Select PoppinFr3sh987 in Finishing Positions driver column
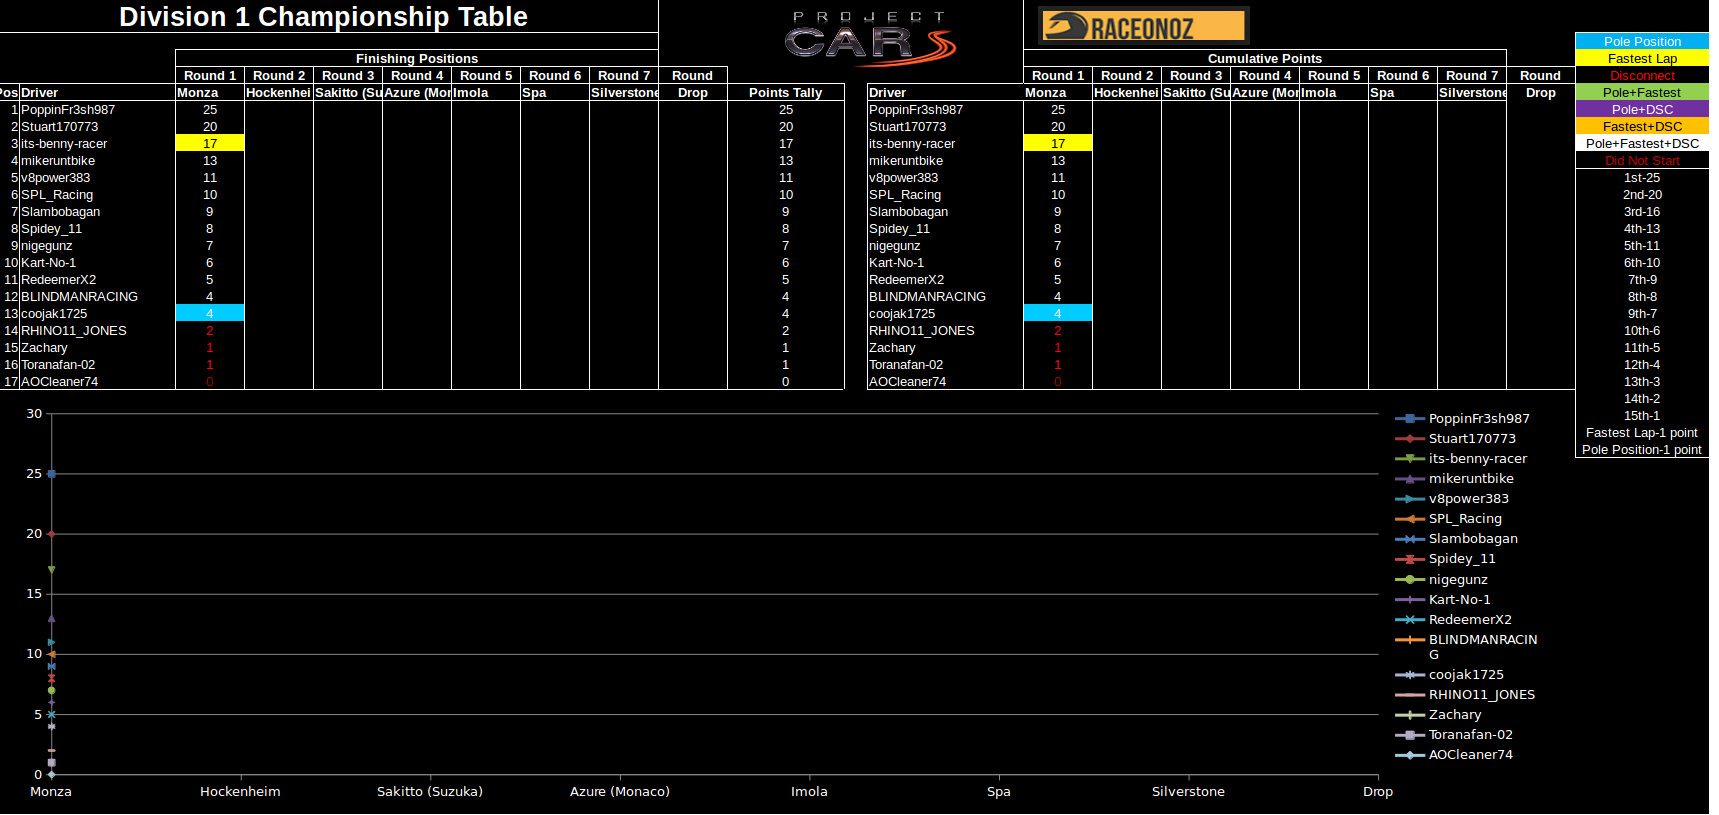Viewport: 1719px width, 815px height. tap(68, 109)
